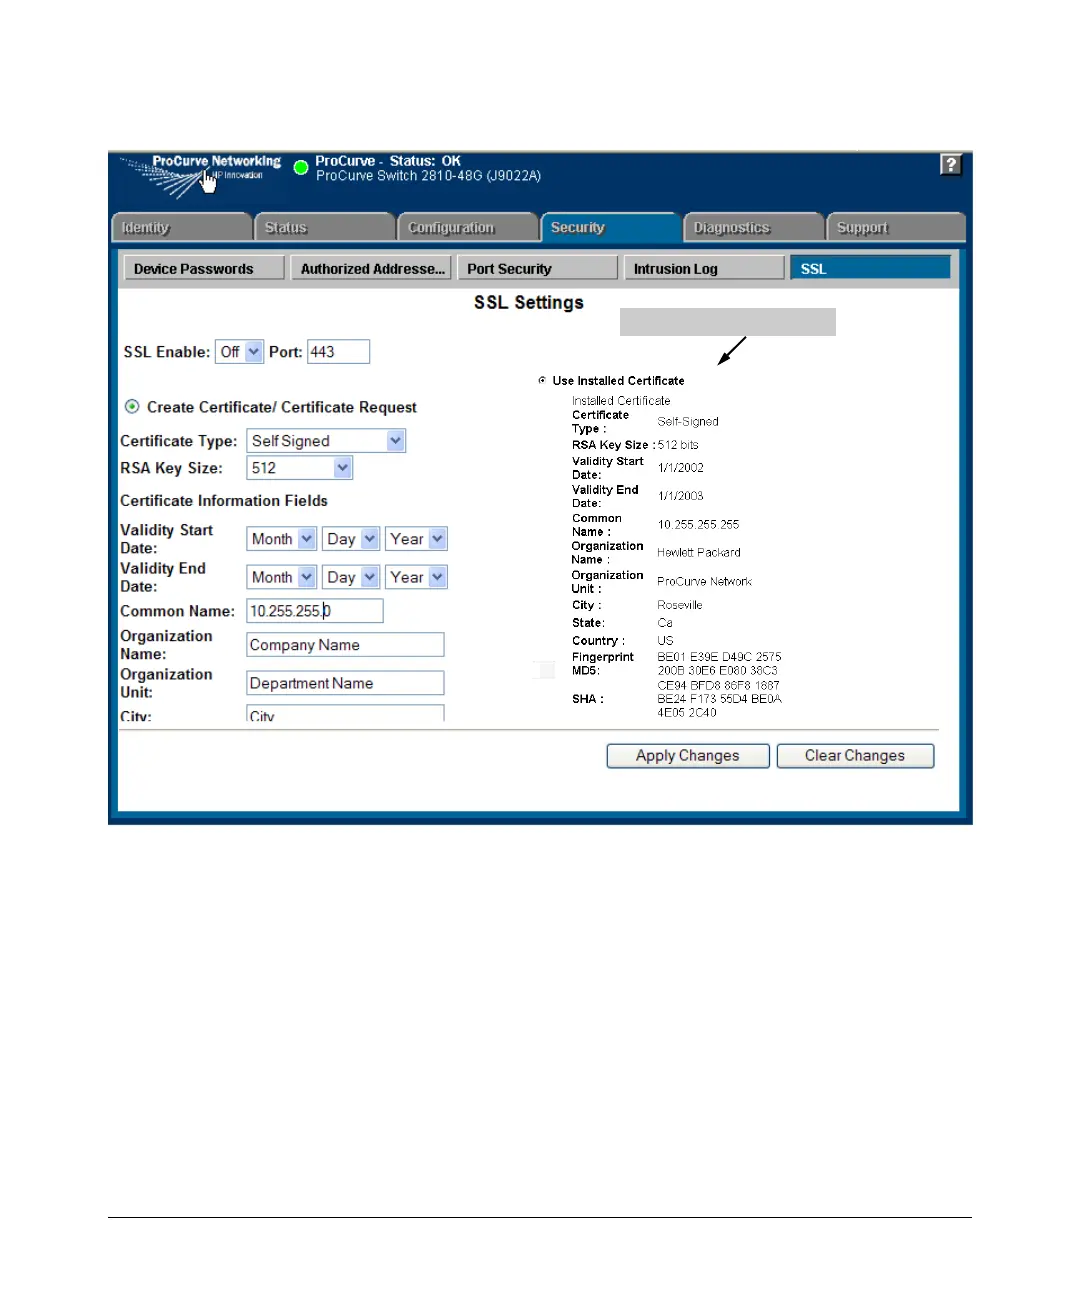Click the Organization Name input field

345,645
